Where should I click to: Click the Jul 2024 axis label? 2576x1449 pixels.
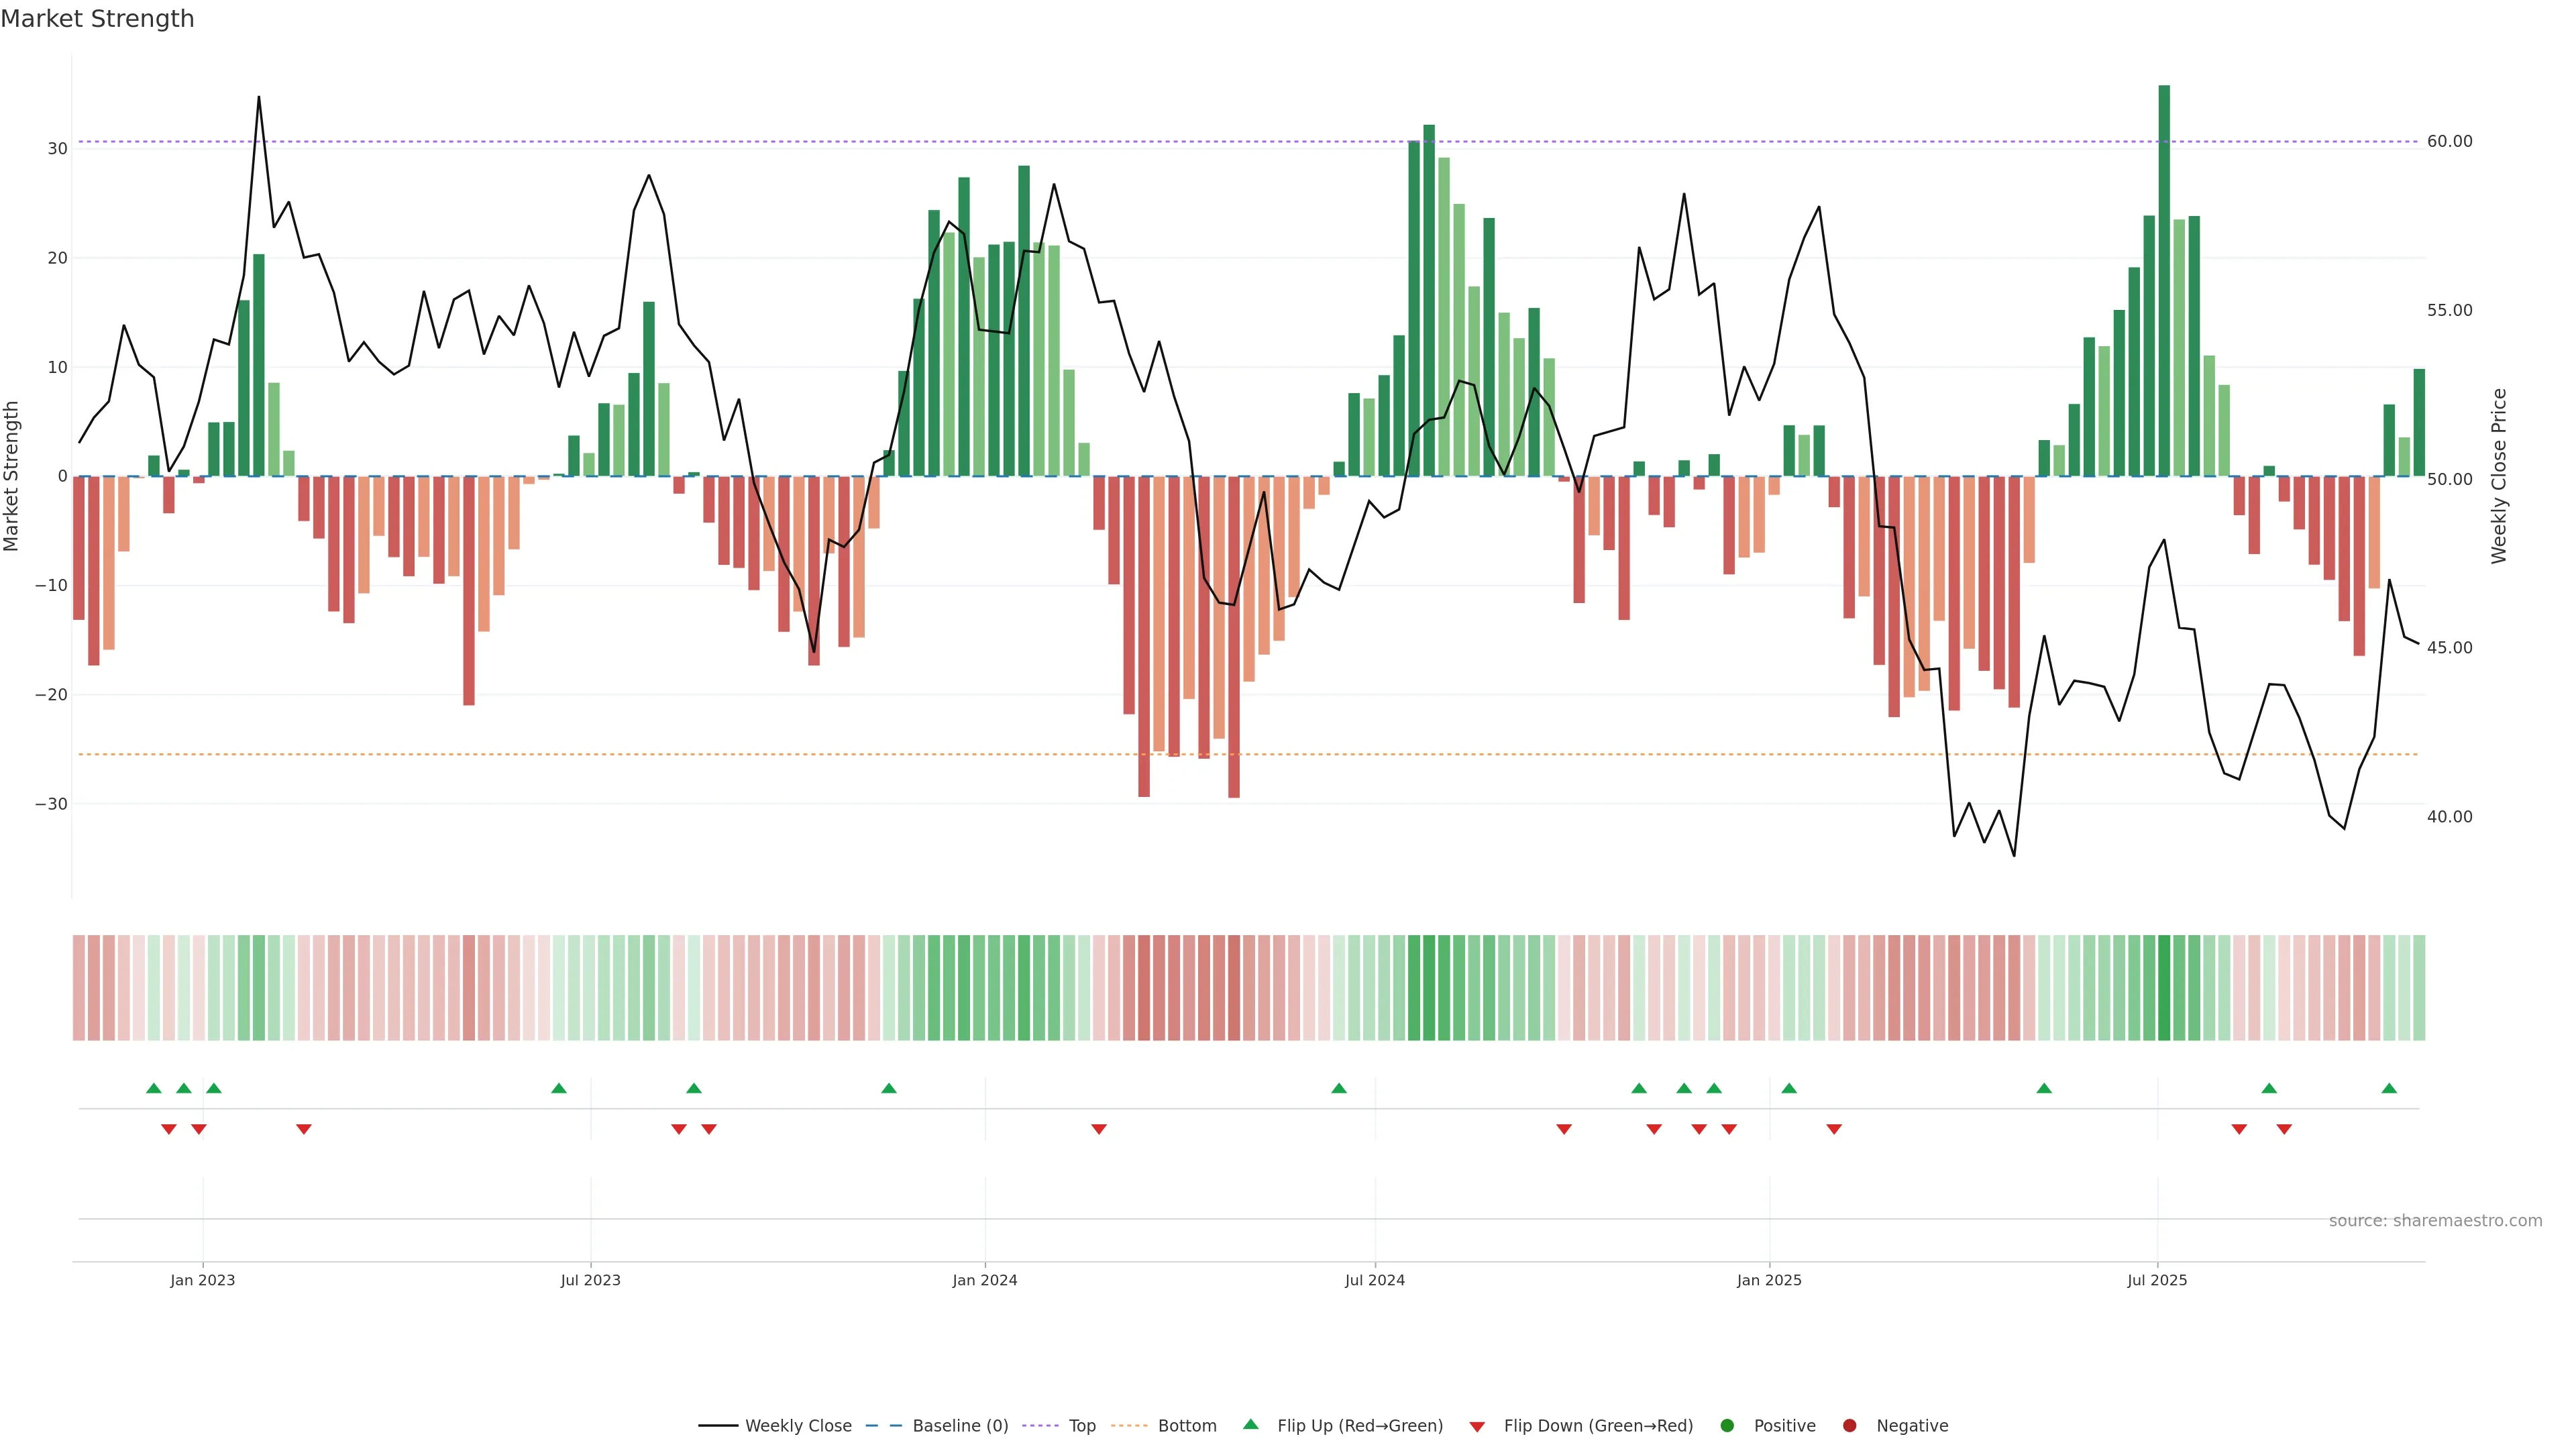tap(1374, 1280)
